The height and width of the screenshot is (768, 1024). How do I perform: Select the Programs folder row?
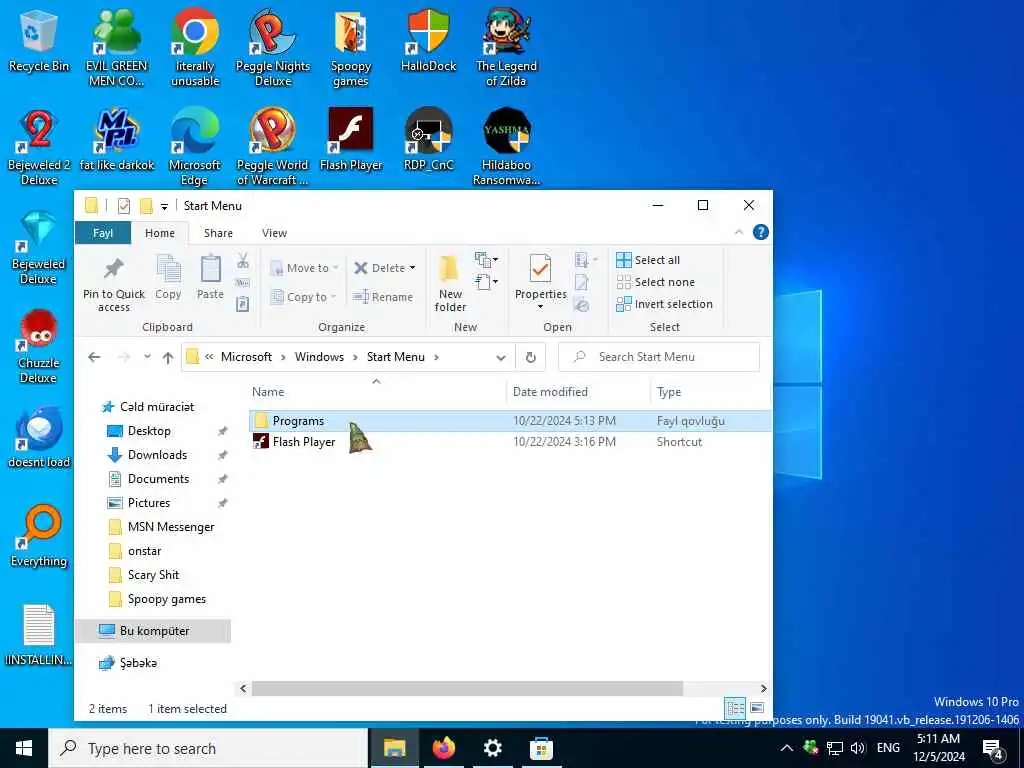(510, 421)
